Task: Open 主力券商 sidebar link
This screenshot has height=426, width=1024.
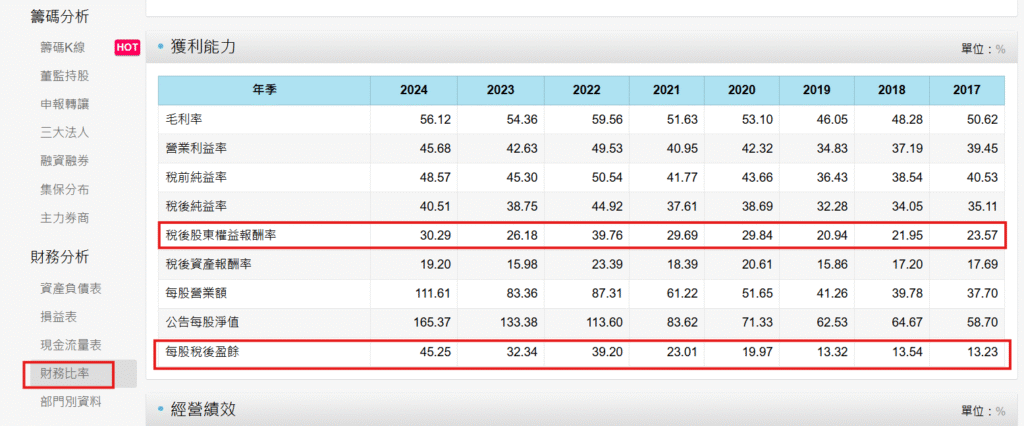Action: click(x=64, y=217)
